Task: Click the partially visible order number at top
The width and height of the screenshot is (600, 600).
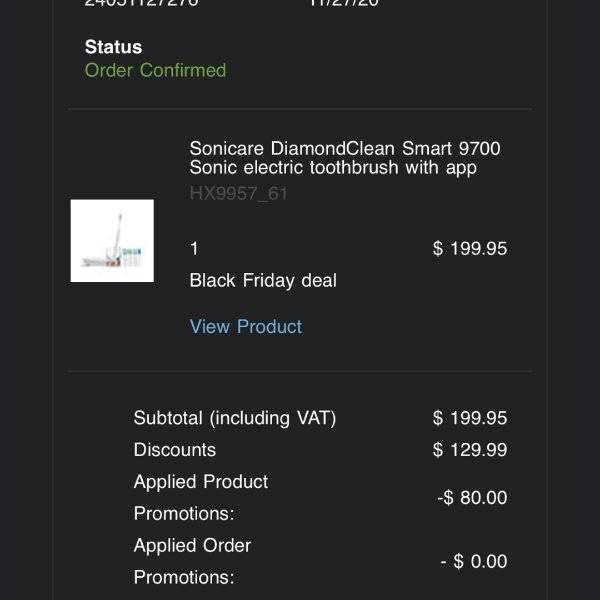Action: [x=142, y=3]
